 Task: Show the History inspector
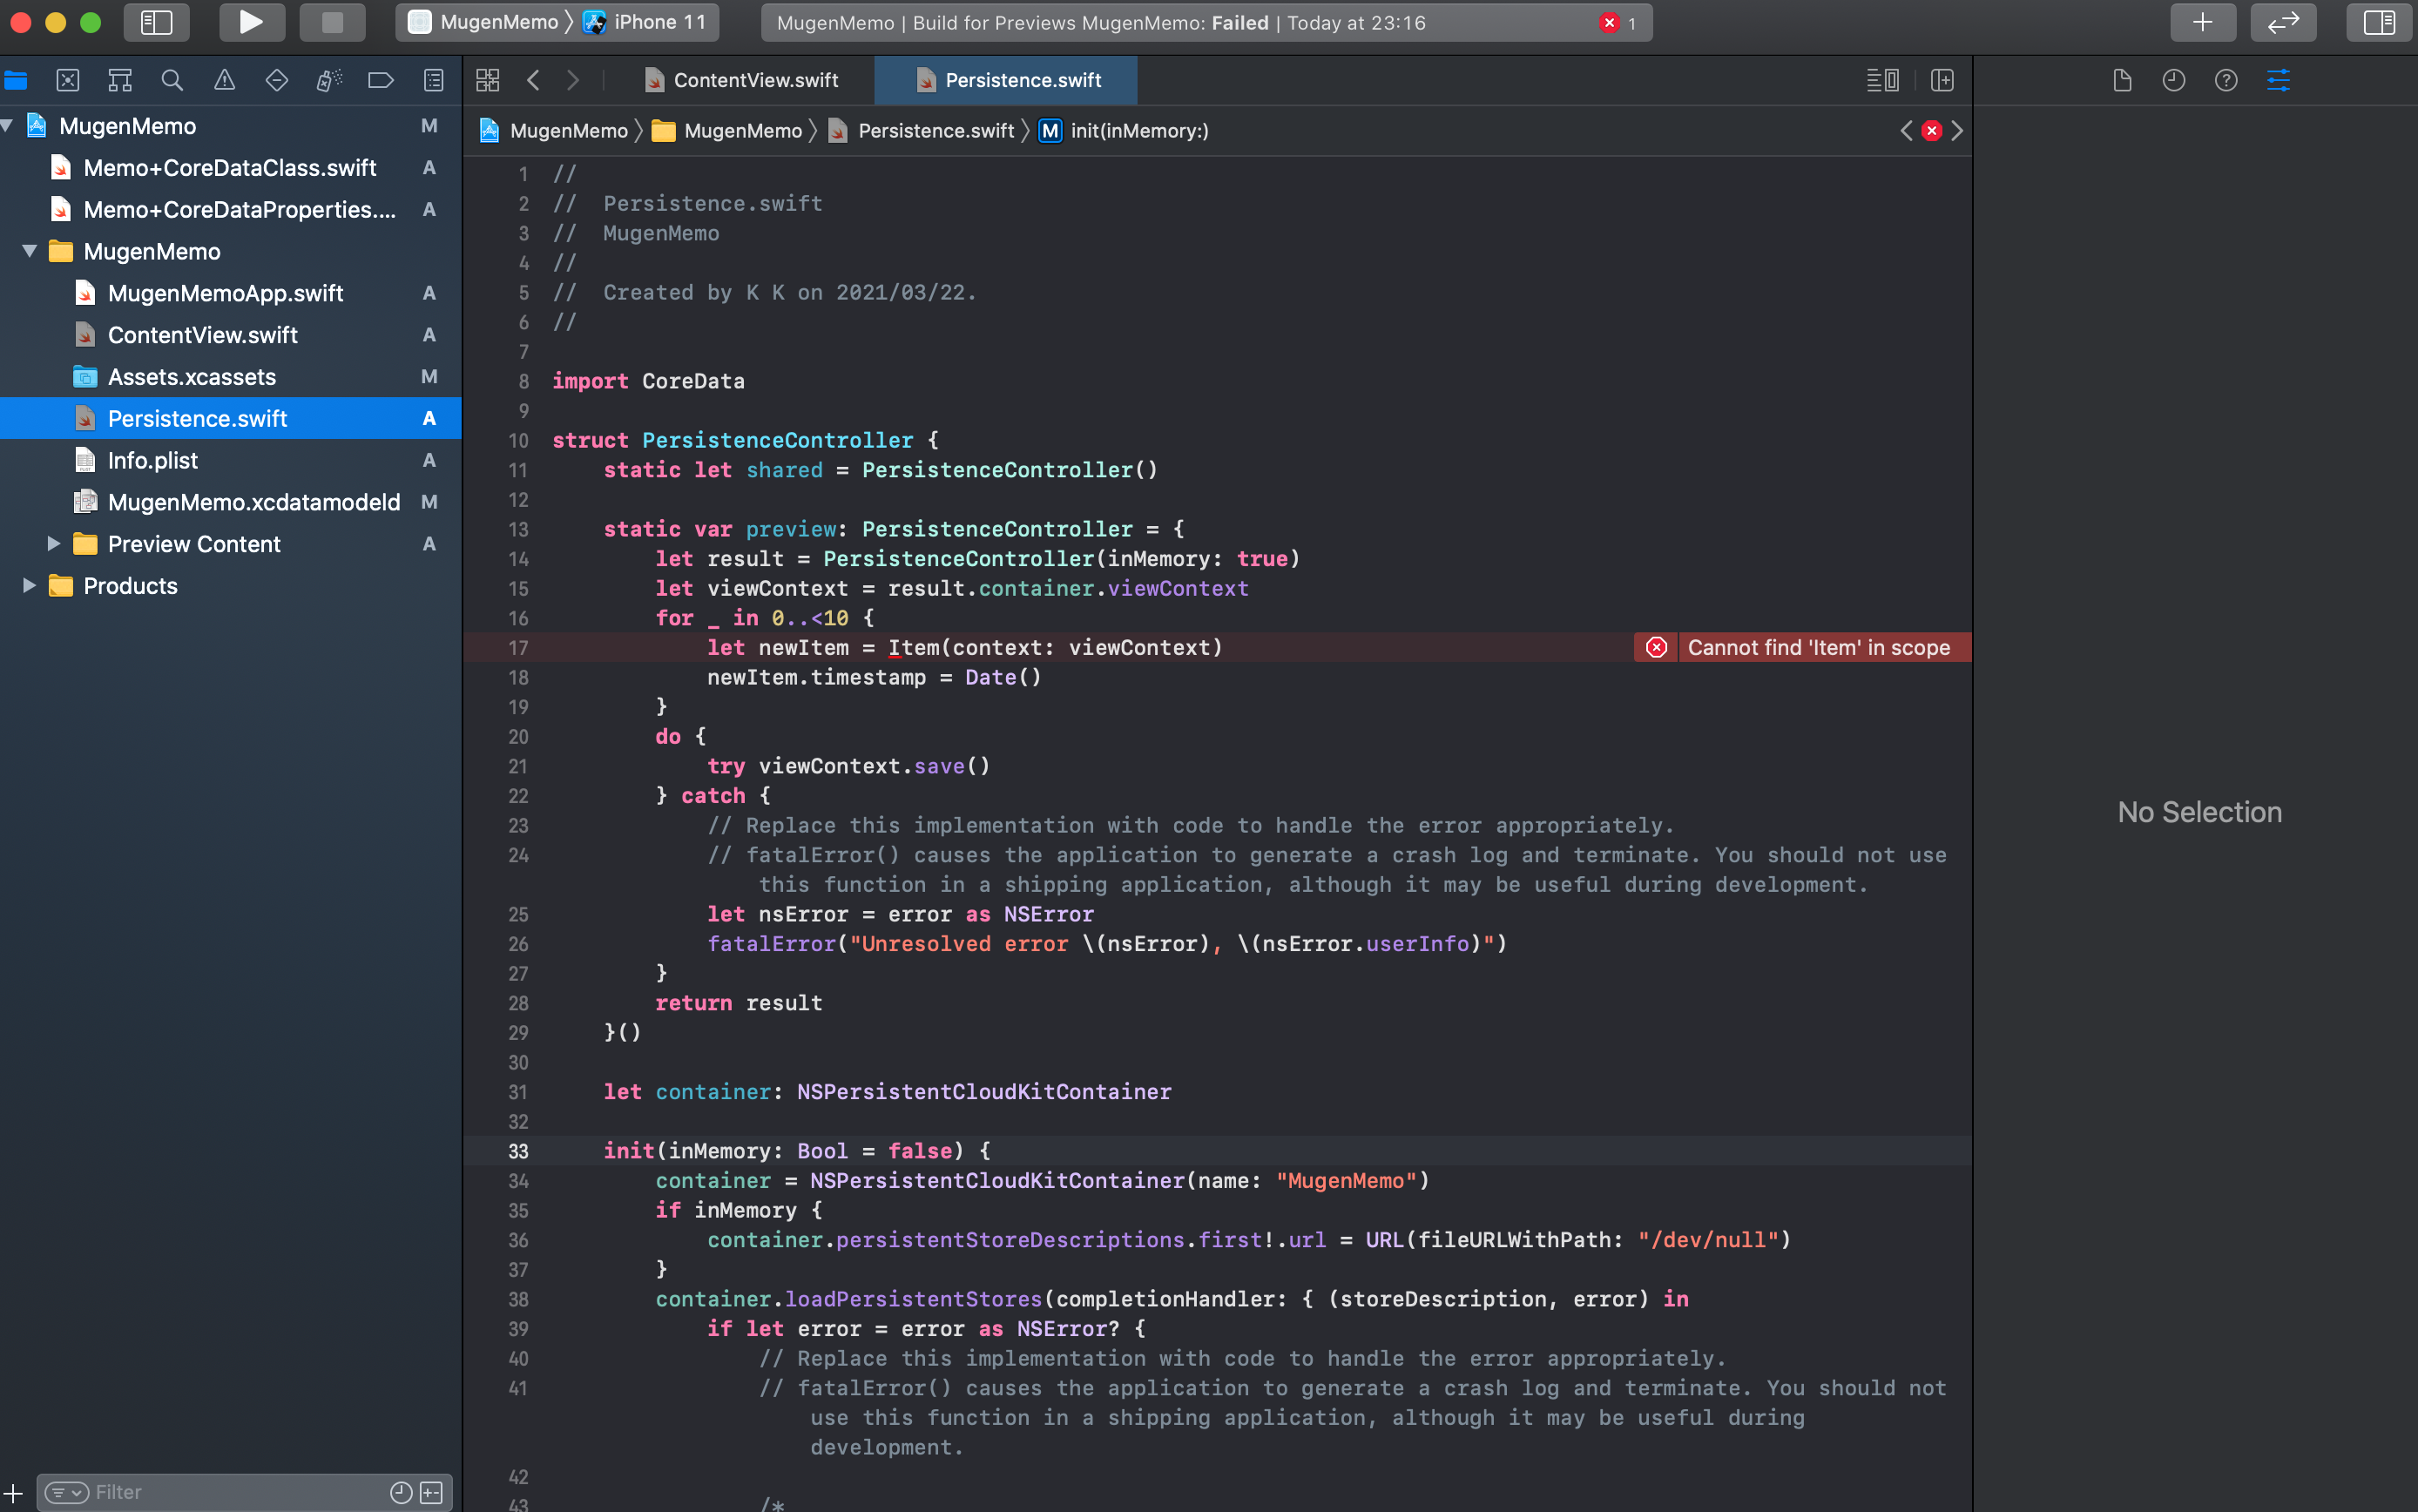(2174, 80)
